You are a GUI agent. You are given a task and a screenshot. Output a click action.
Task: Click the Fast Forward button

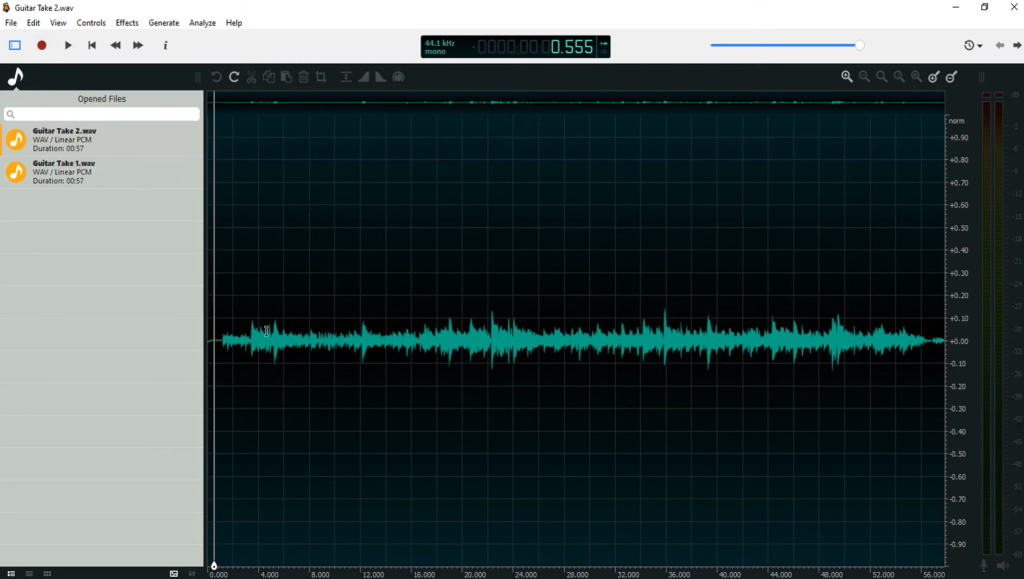[138, 45]
